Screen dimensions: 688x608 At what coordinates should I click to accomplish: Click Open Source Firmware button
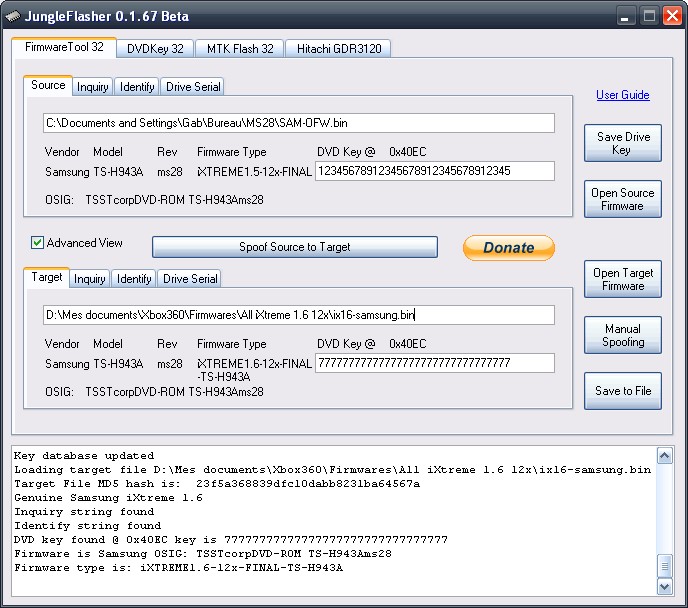click(x=623, y=199)
